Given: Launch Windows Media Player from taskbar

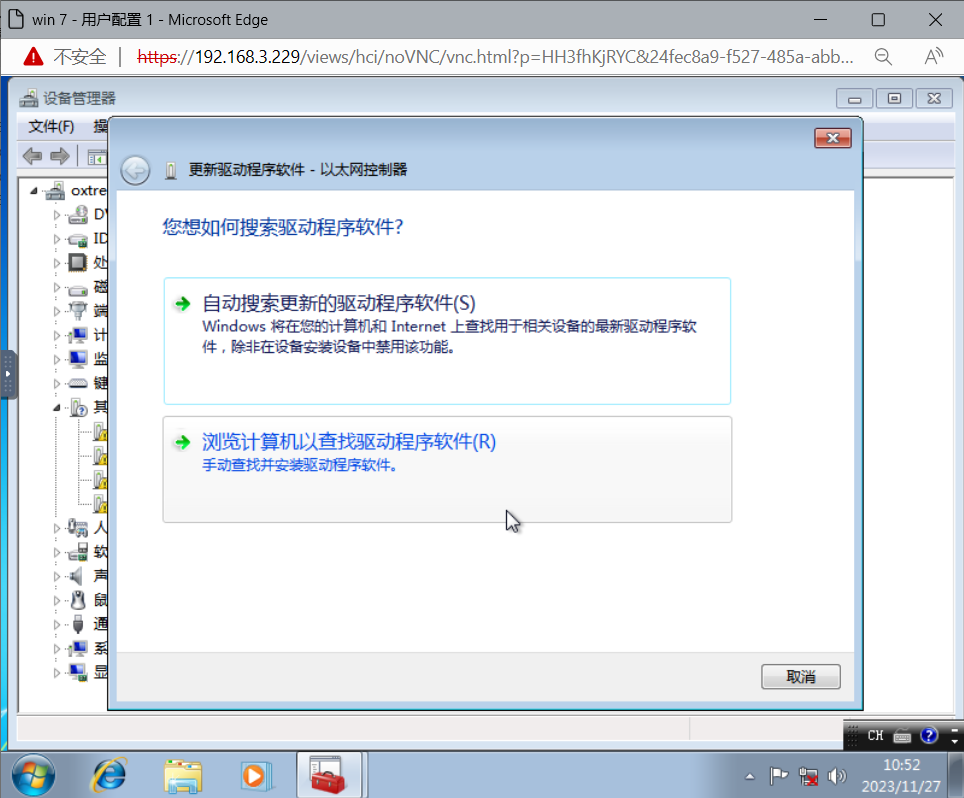Looking at the screenshot, I should (x=256, y=774).
